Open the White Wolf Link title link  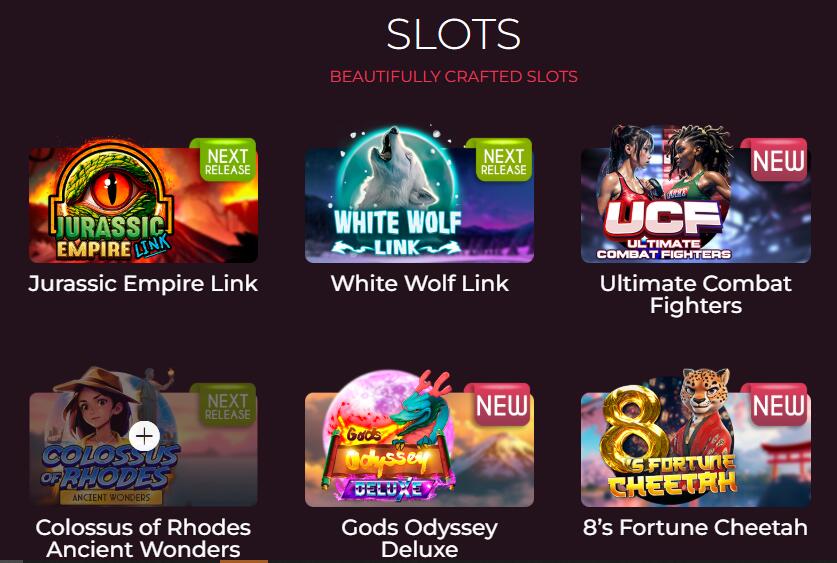coord(420,283)
